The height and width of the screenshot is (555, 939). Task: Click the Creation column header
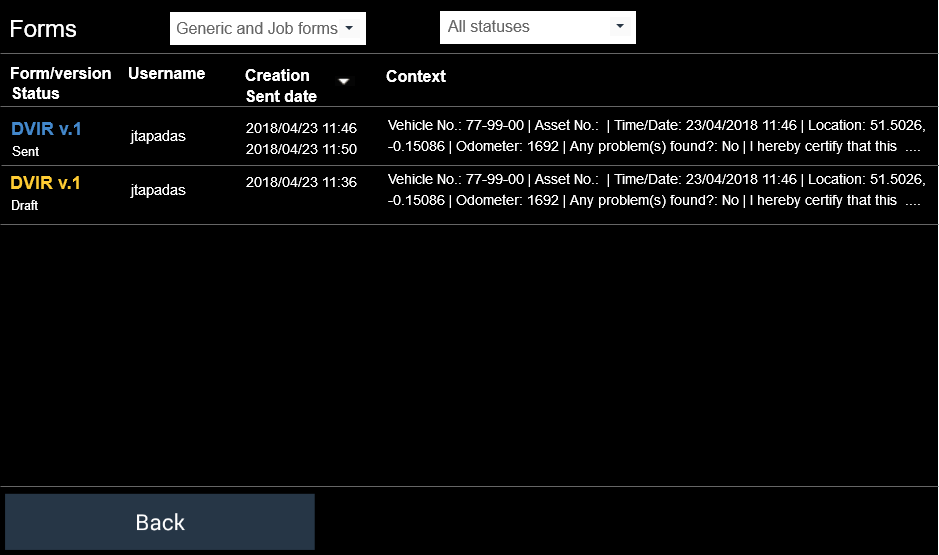(x=277, y=75)
